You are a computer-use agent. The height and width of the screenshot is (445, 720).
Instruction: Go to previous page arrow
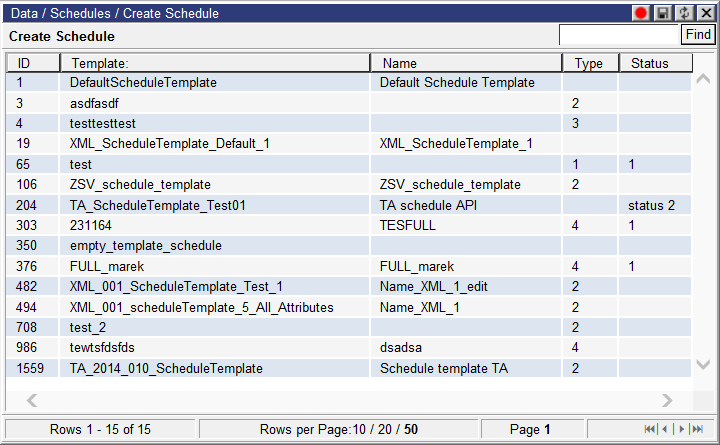pyautogui.click(x=665, y=429)
